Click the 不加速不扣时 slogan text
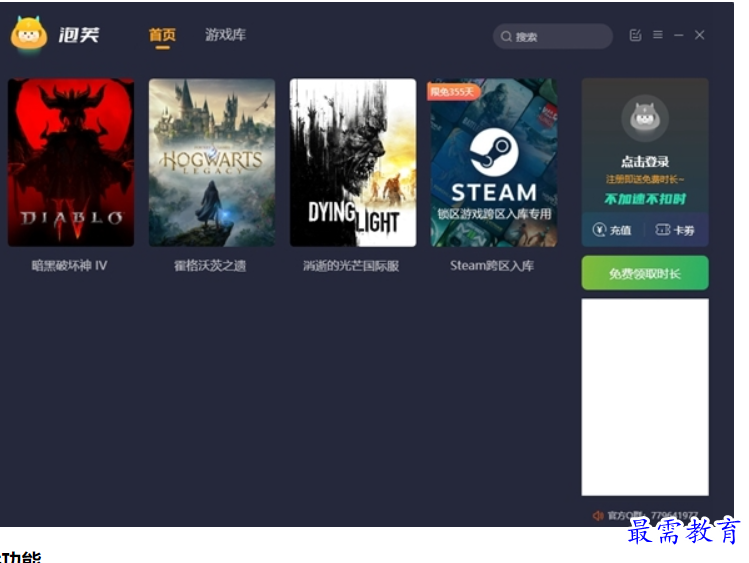 pyautogui.click(x=645, y=199)
